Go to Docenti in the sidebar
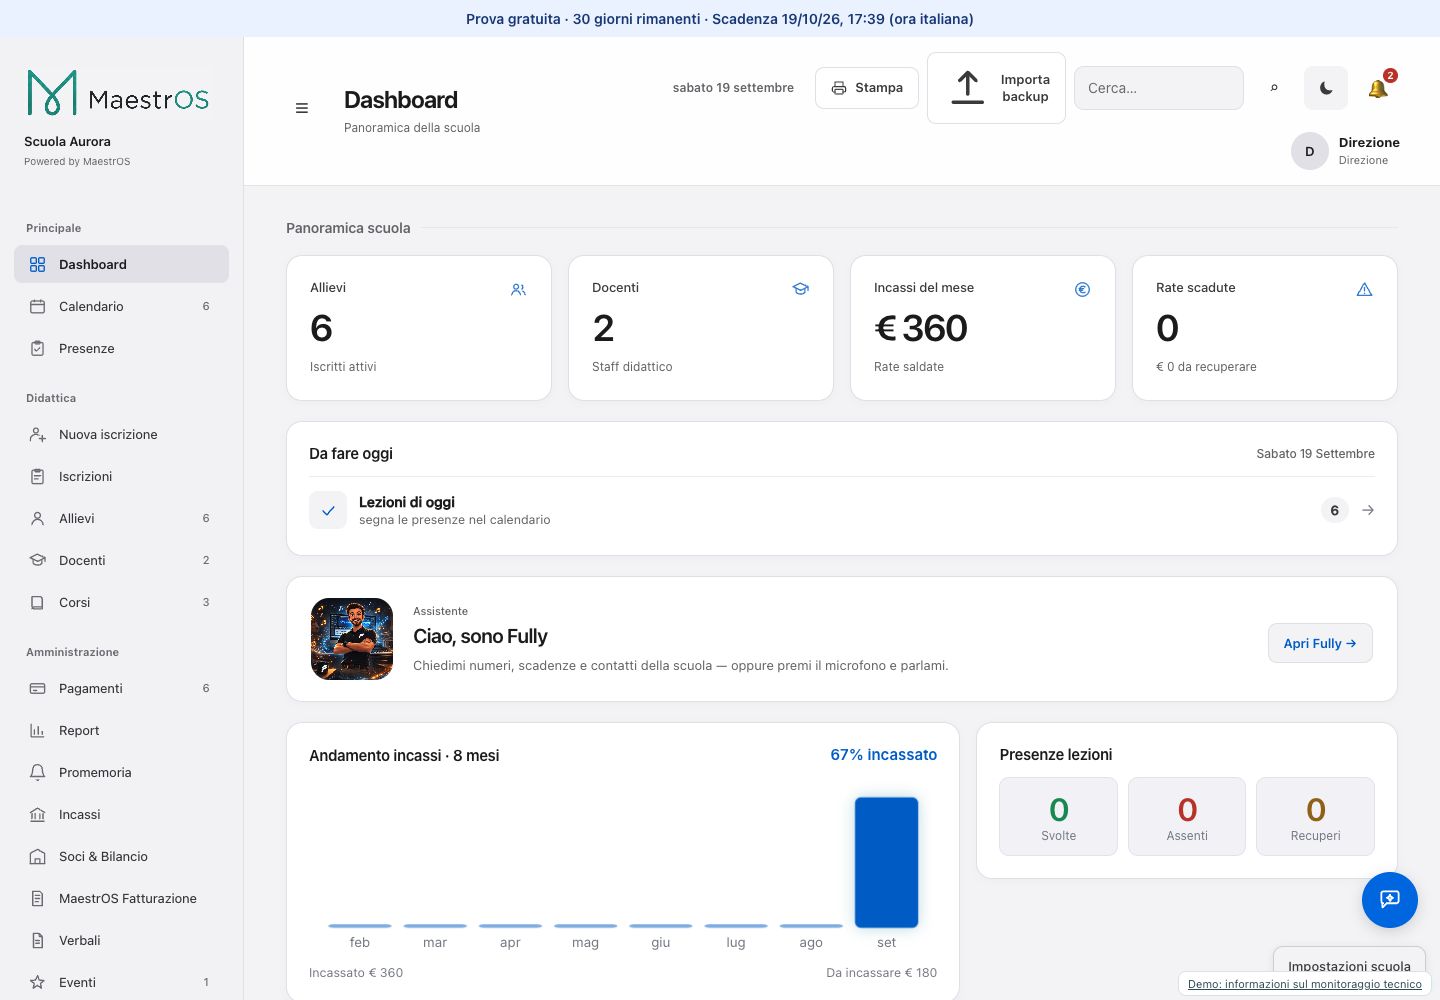 click(121, 560)
